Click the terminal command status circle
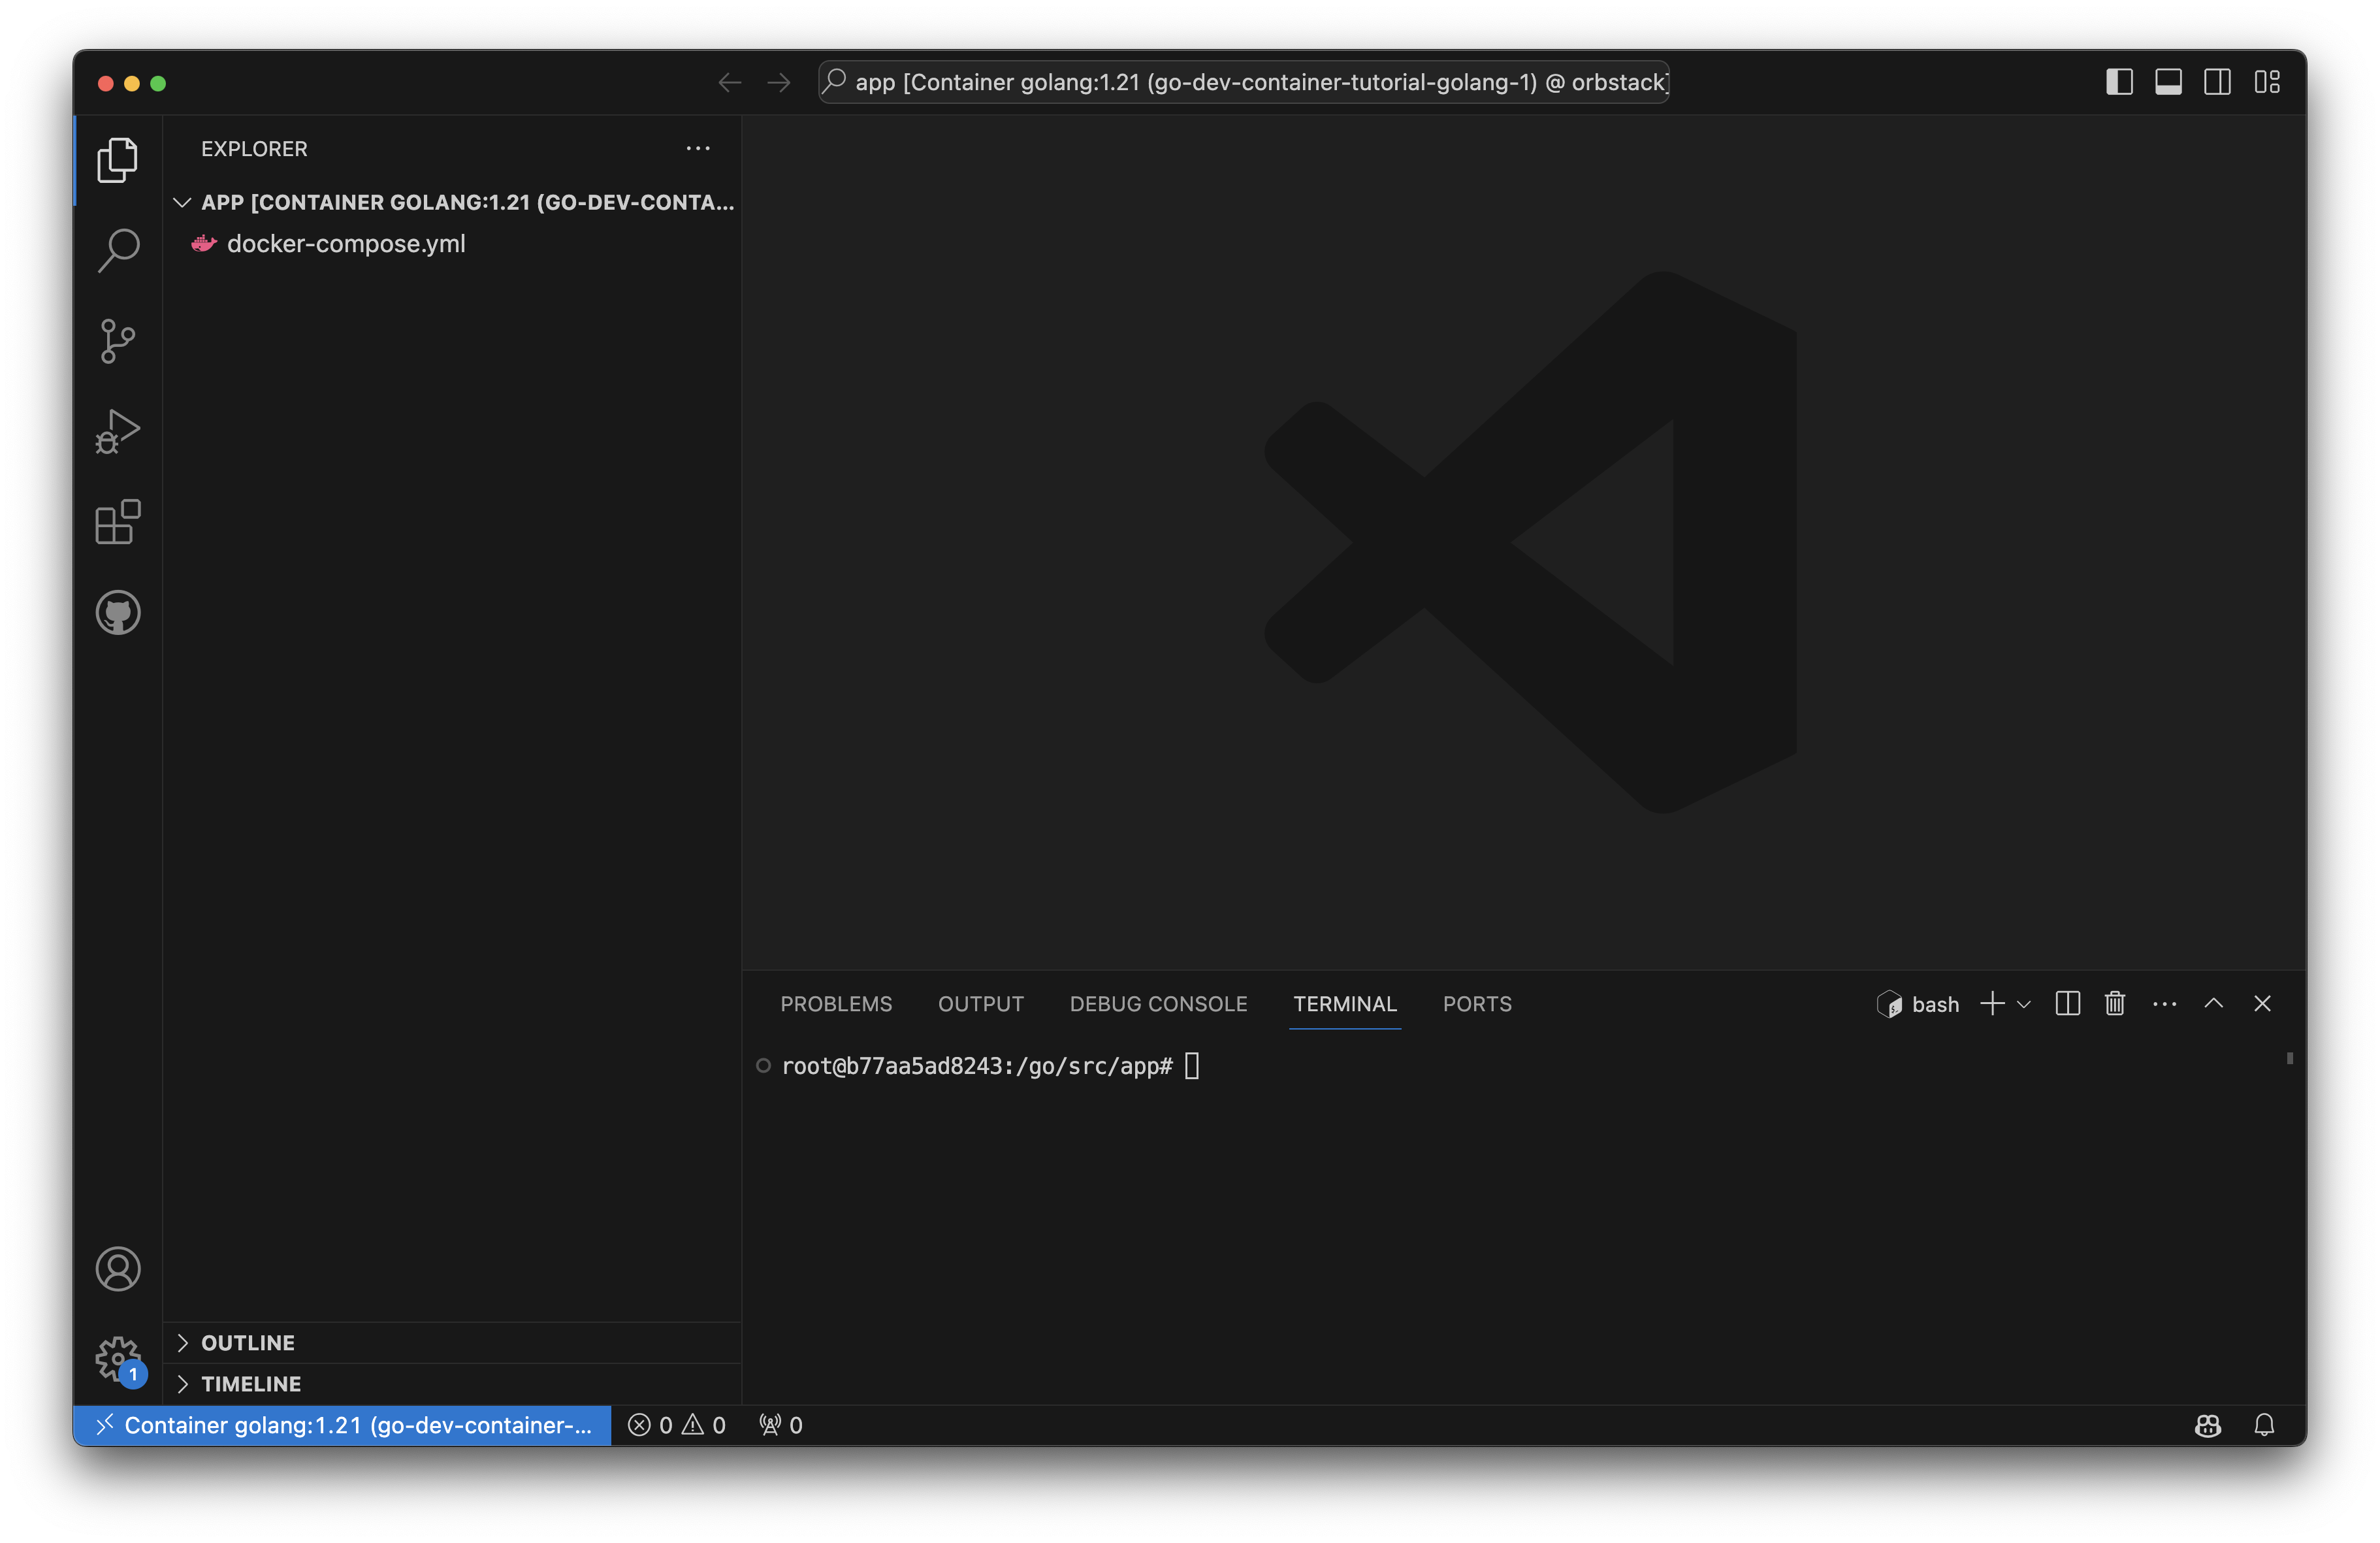 (763, 1066)
